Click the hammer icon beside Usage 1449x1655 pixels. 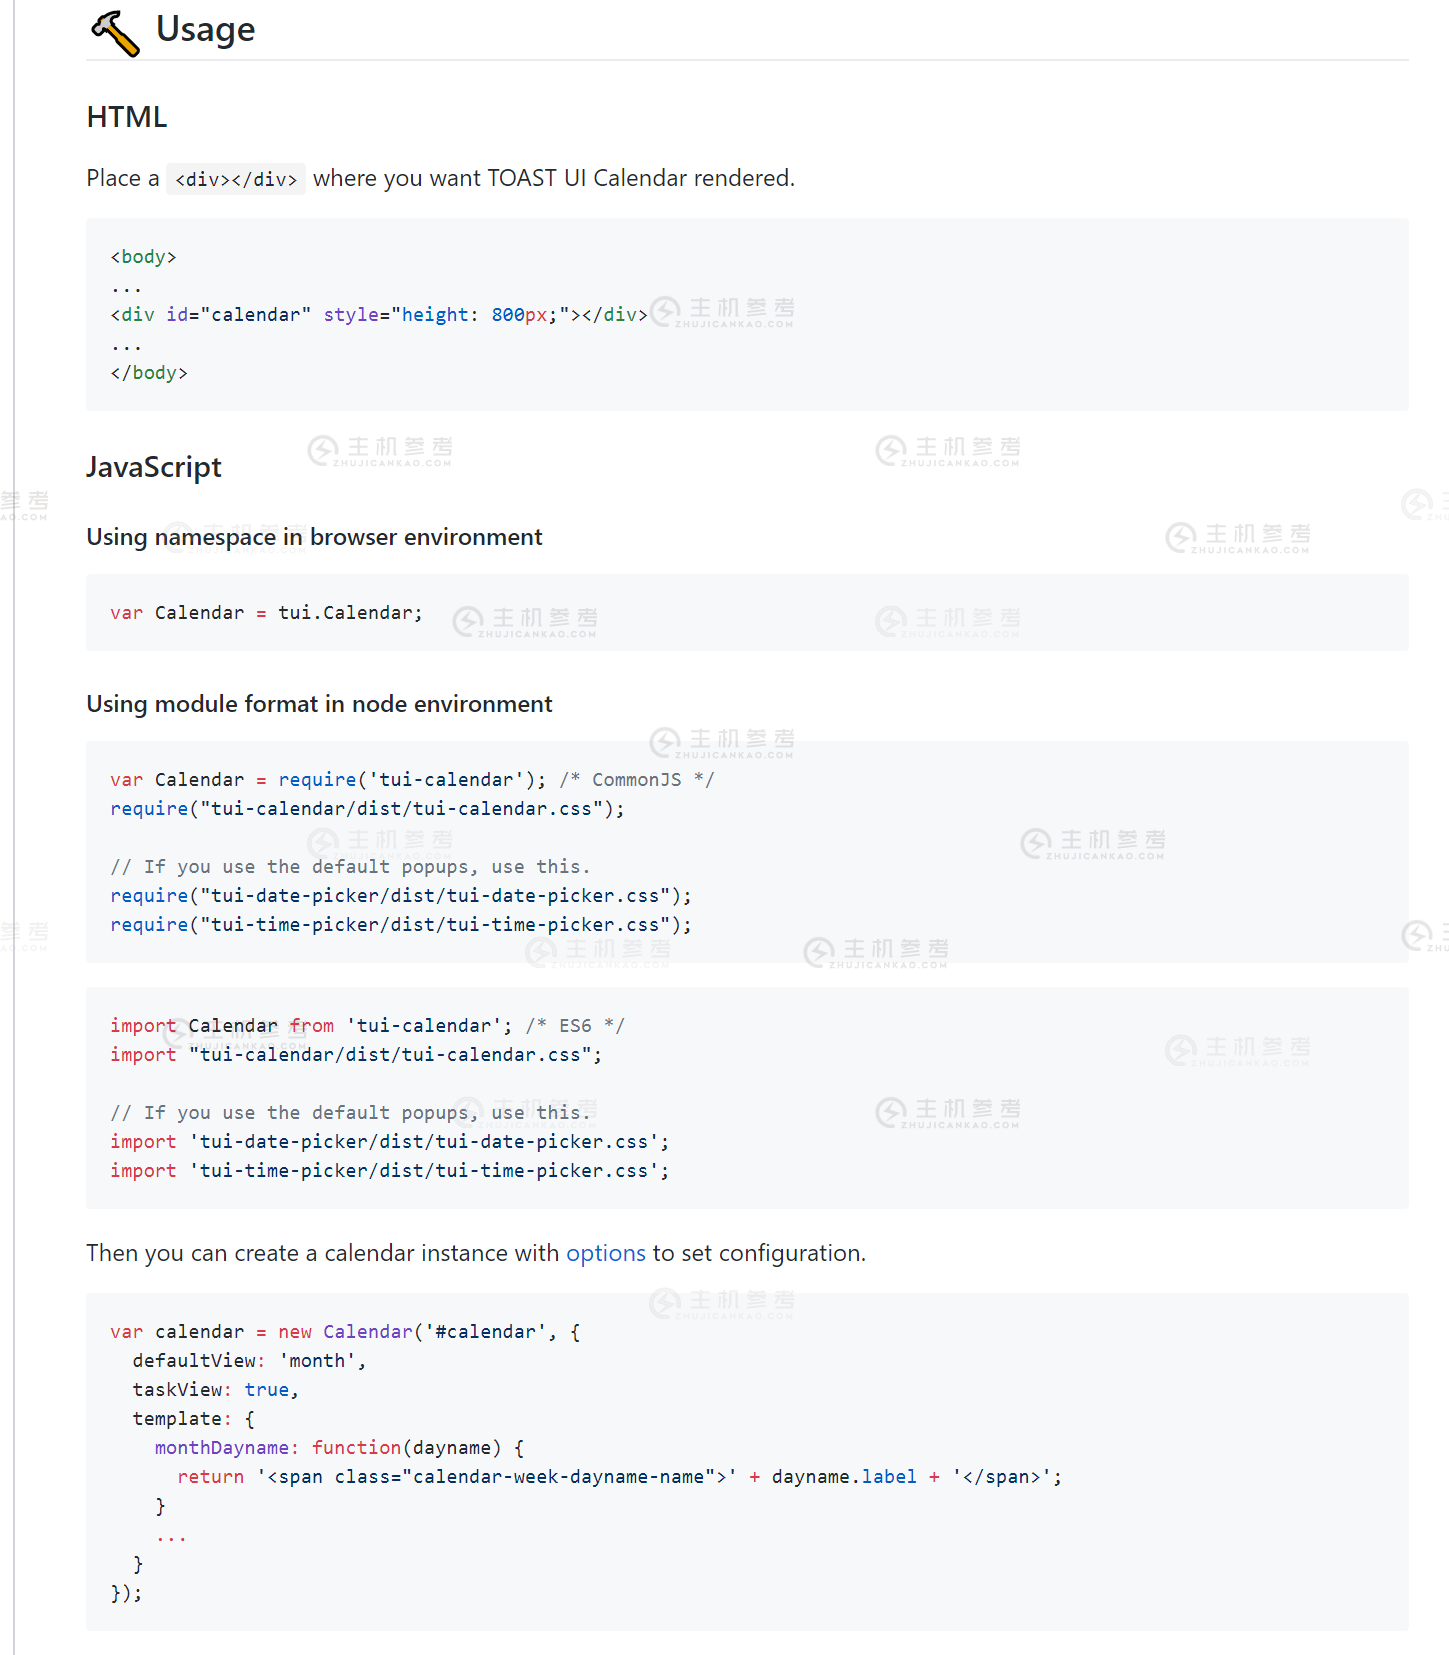tap(115, 32)
